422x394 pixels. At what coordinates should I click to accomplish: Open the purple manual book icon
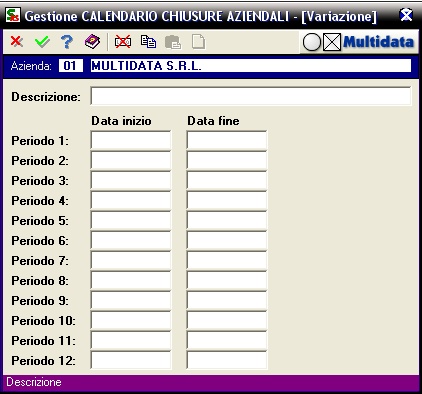92,42
